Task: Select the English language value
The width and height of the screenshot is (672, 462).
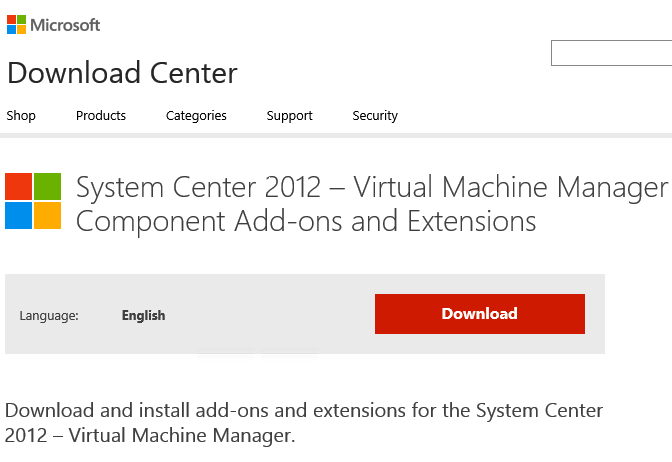Action: (x=144, y=315)
